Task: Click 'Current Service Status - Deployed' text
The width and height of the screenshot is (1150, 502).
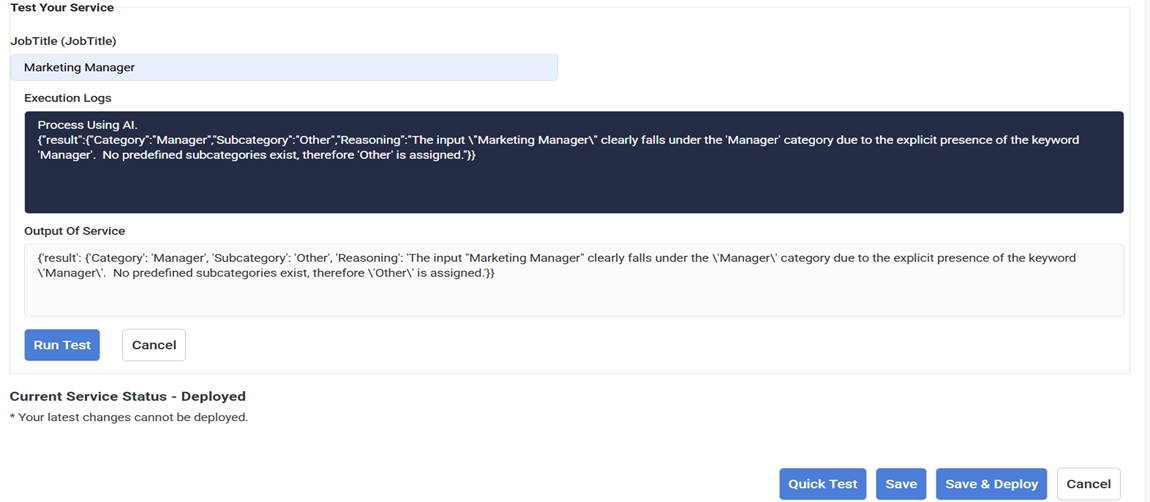Action: [127, 396]
